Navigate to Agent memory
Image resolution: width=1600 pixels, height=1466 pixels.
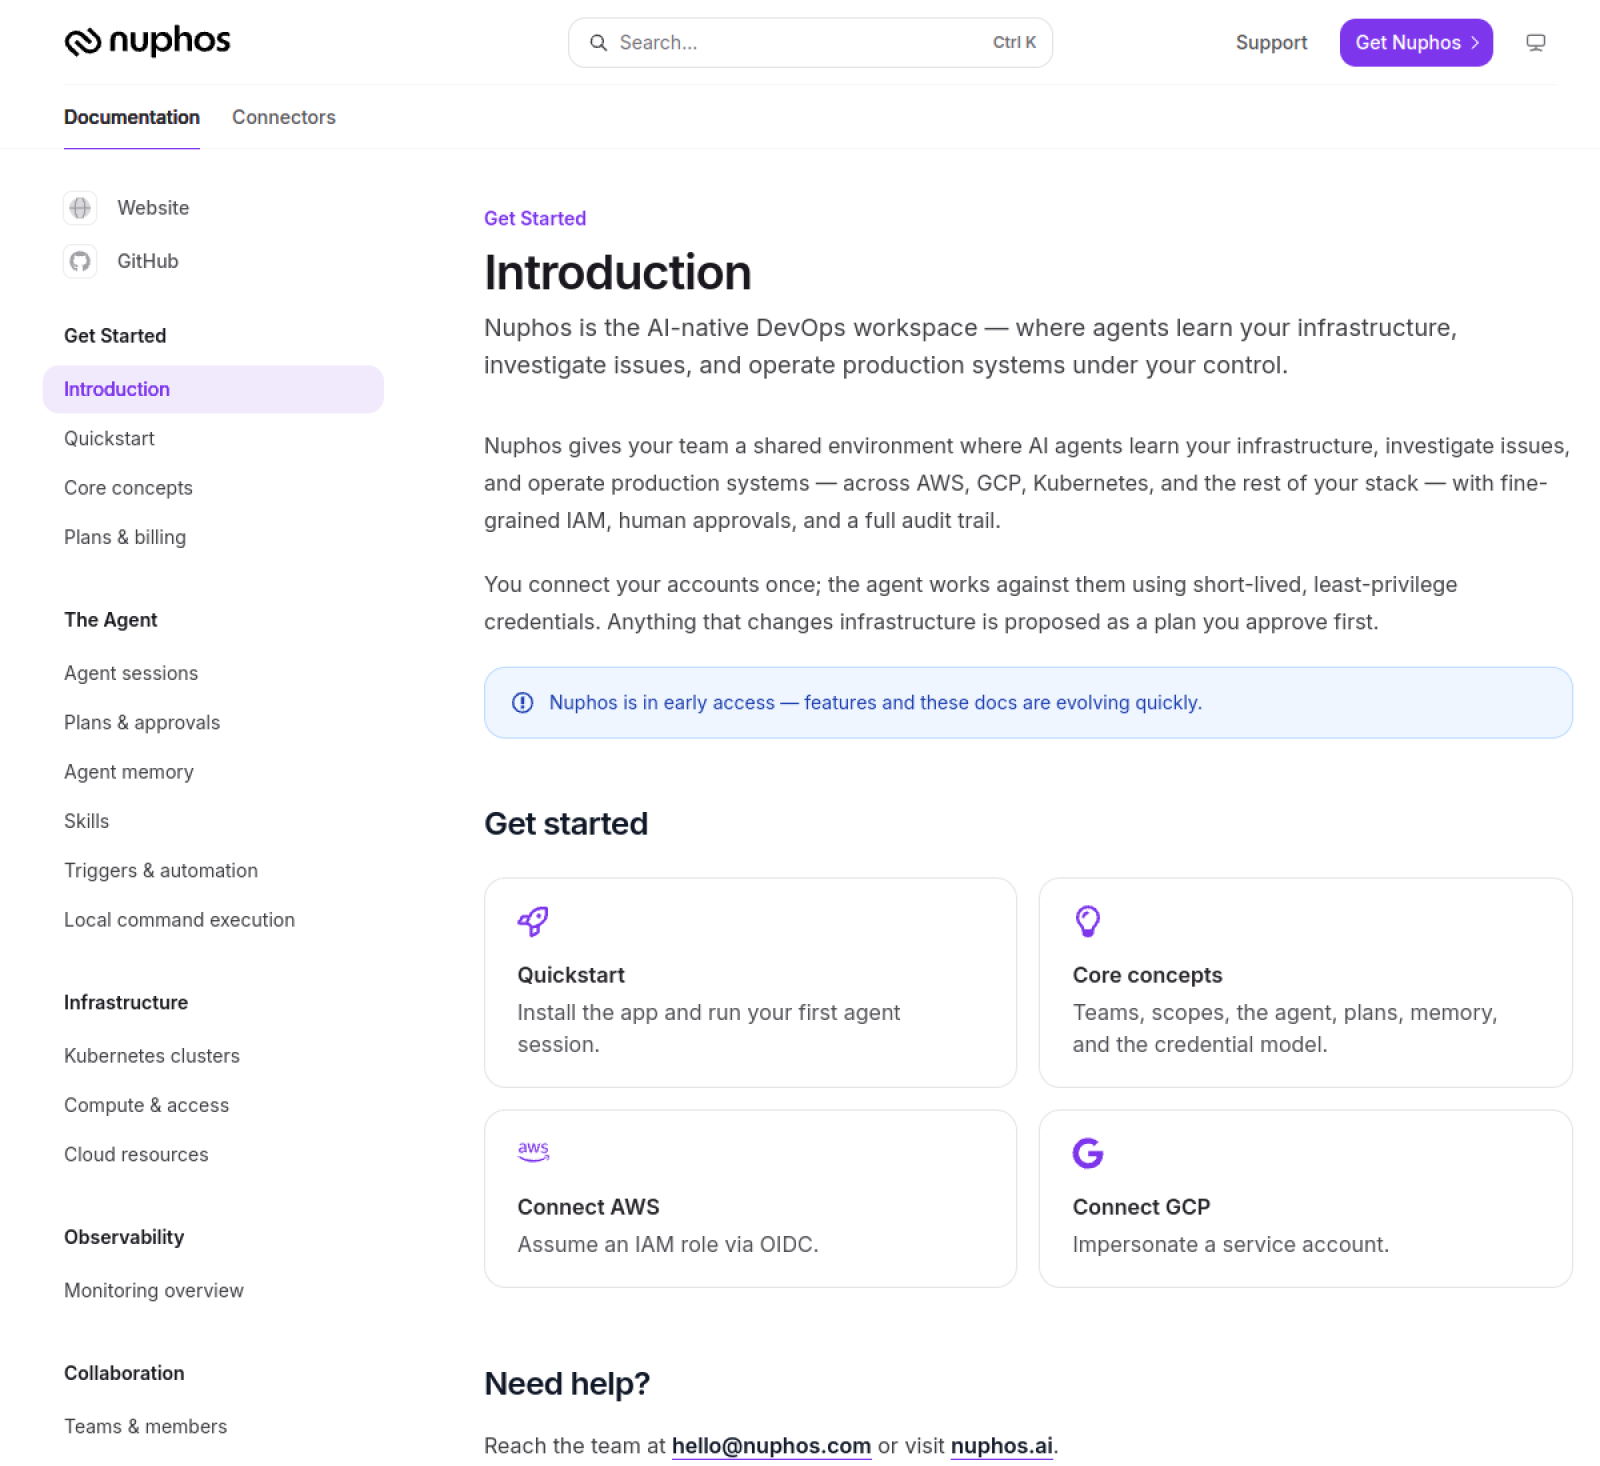click(x=129, y=772)
